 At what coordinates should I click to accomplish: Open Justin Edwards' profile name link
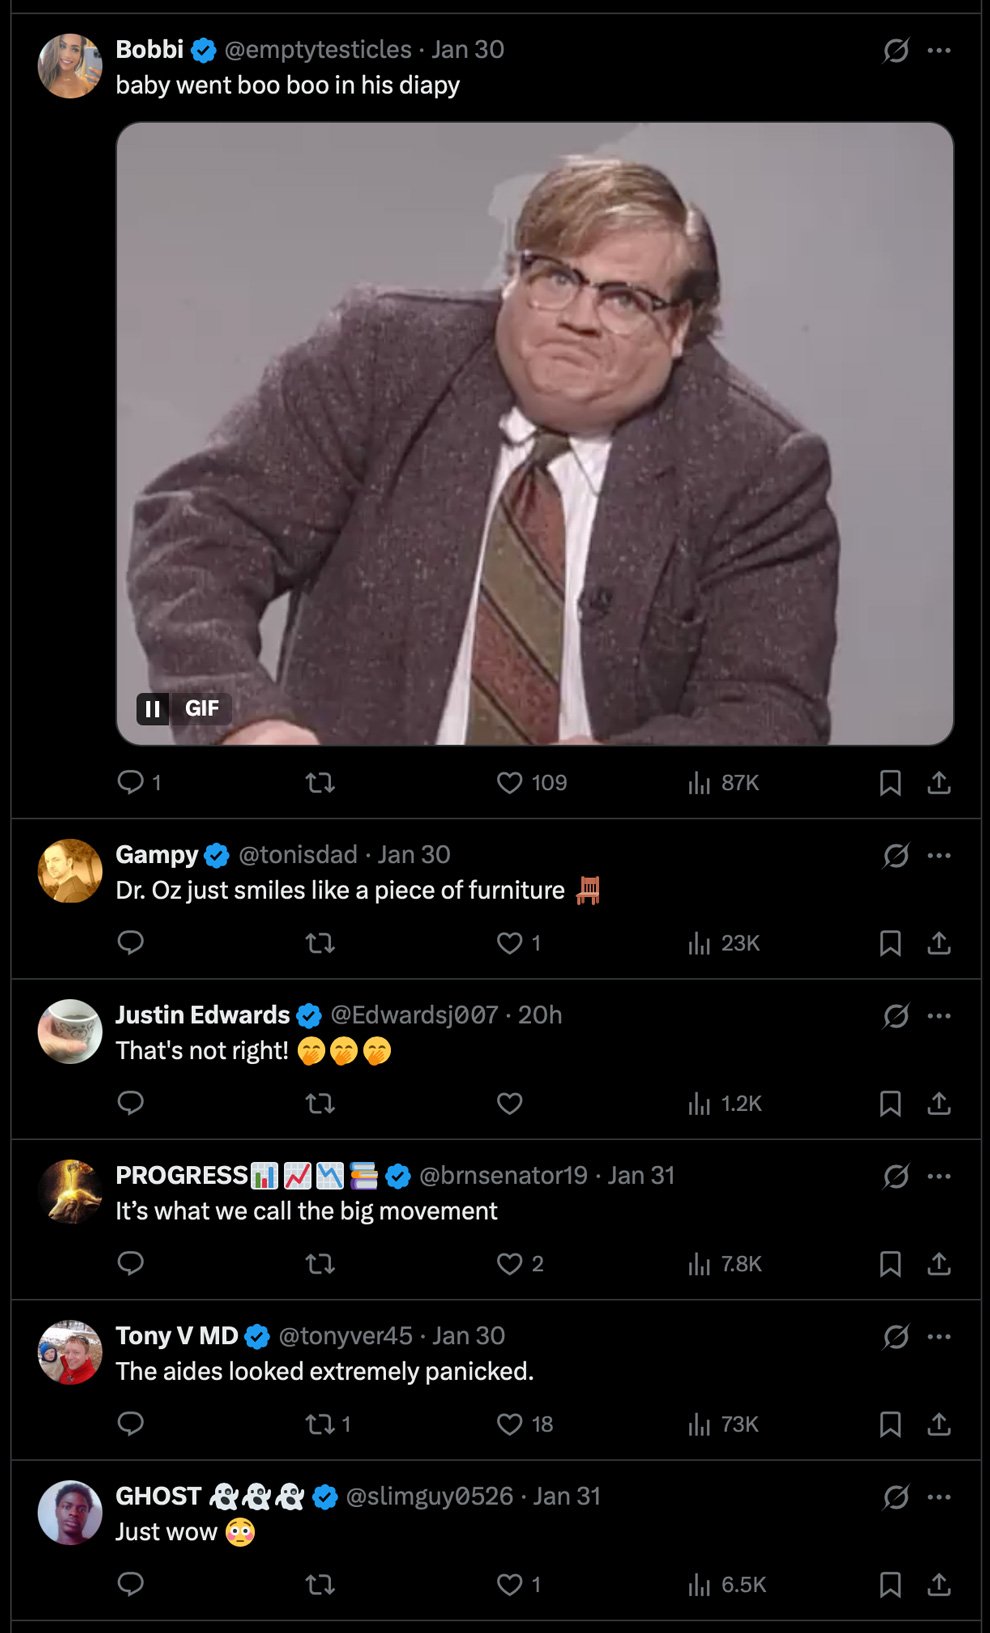[203, 1015]
